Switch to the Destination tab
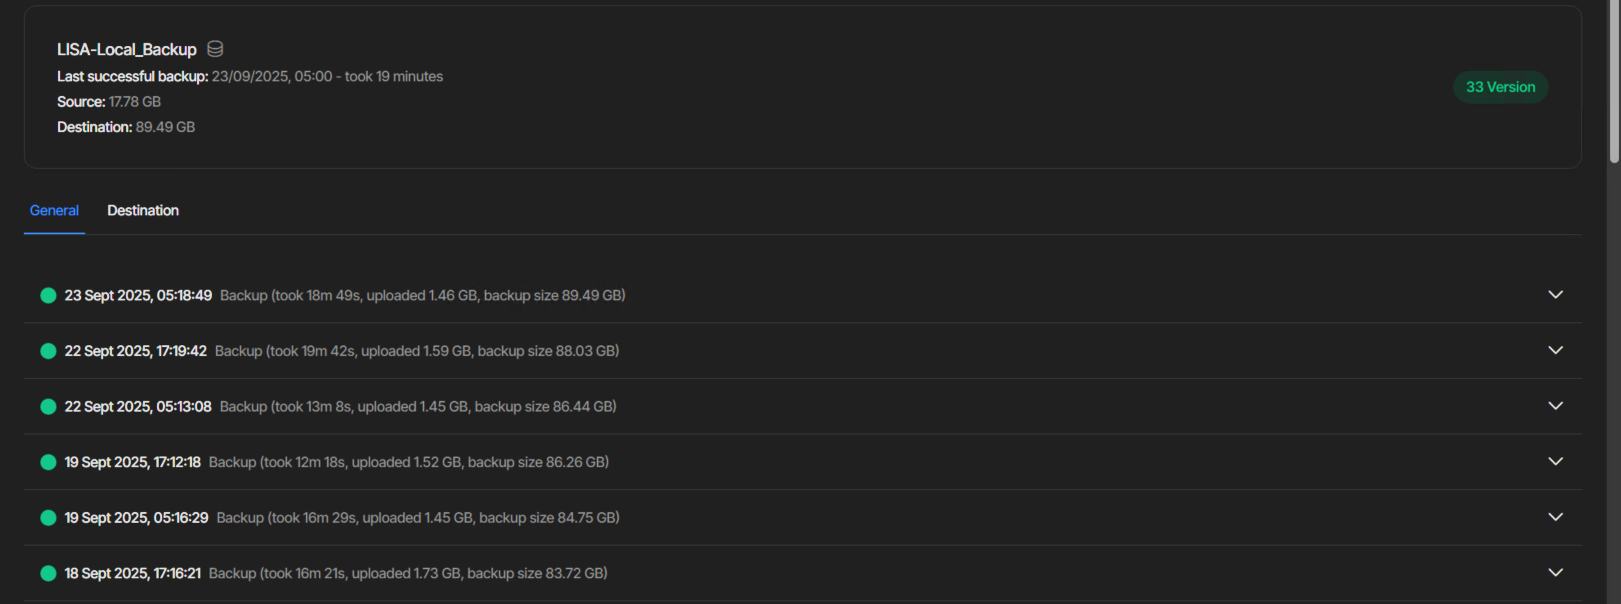 pyautogui.click(x=143, y=211)
